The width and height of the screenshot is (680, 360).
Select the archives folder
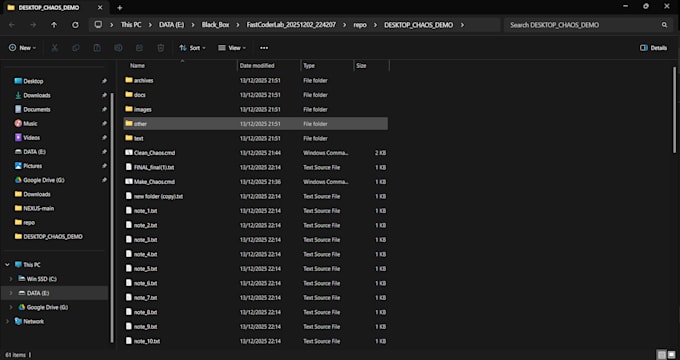pyautogui.click(x=256, y=80)
